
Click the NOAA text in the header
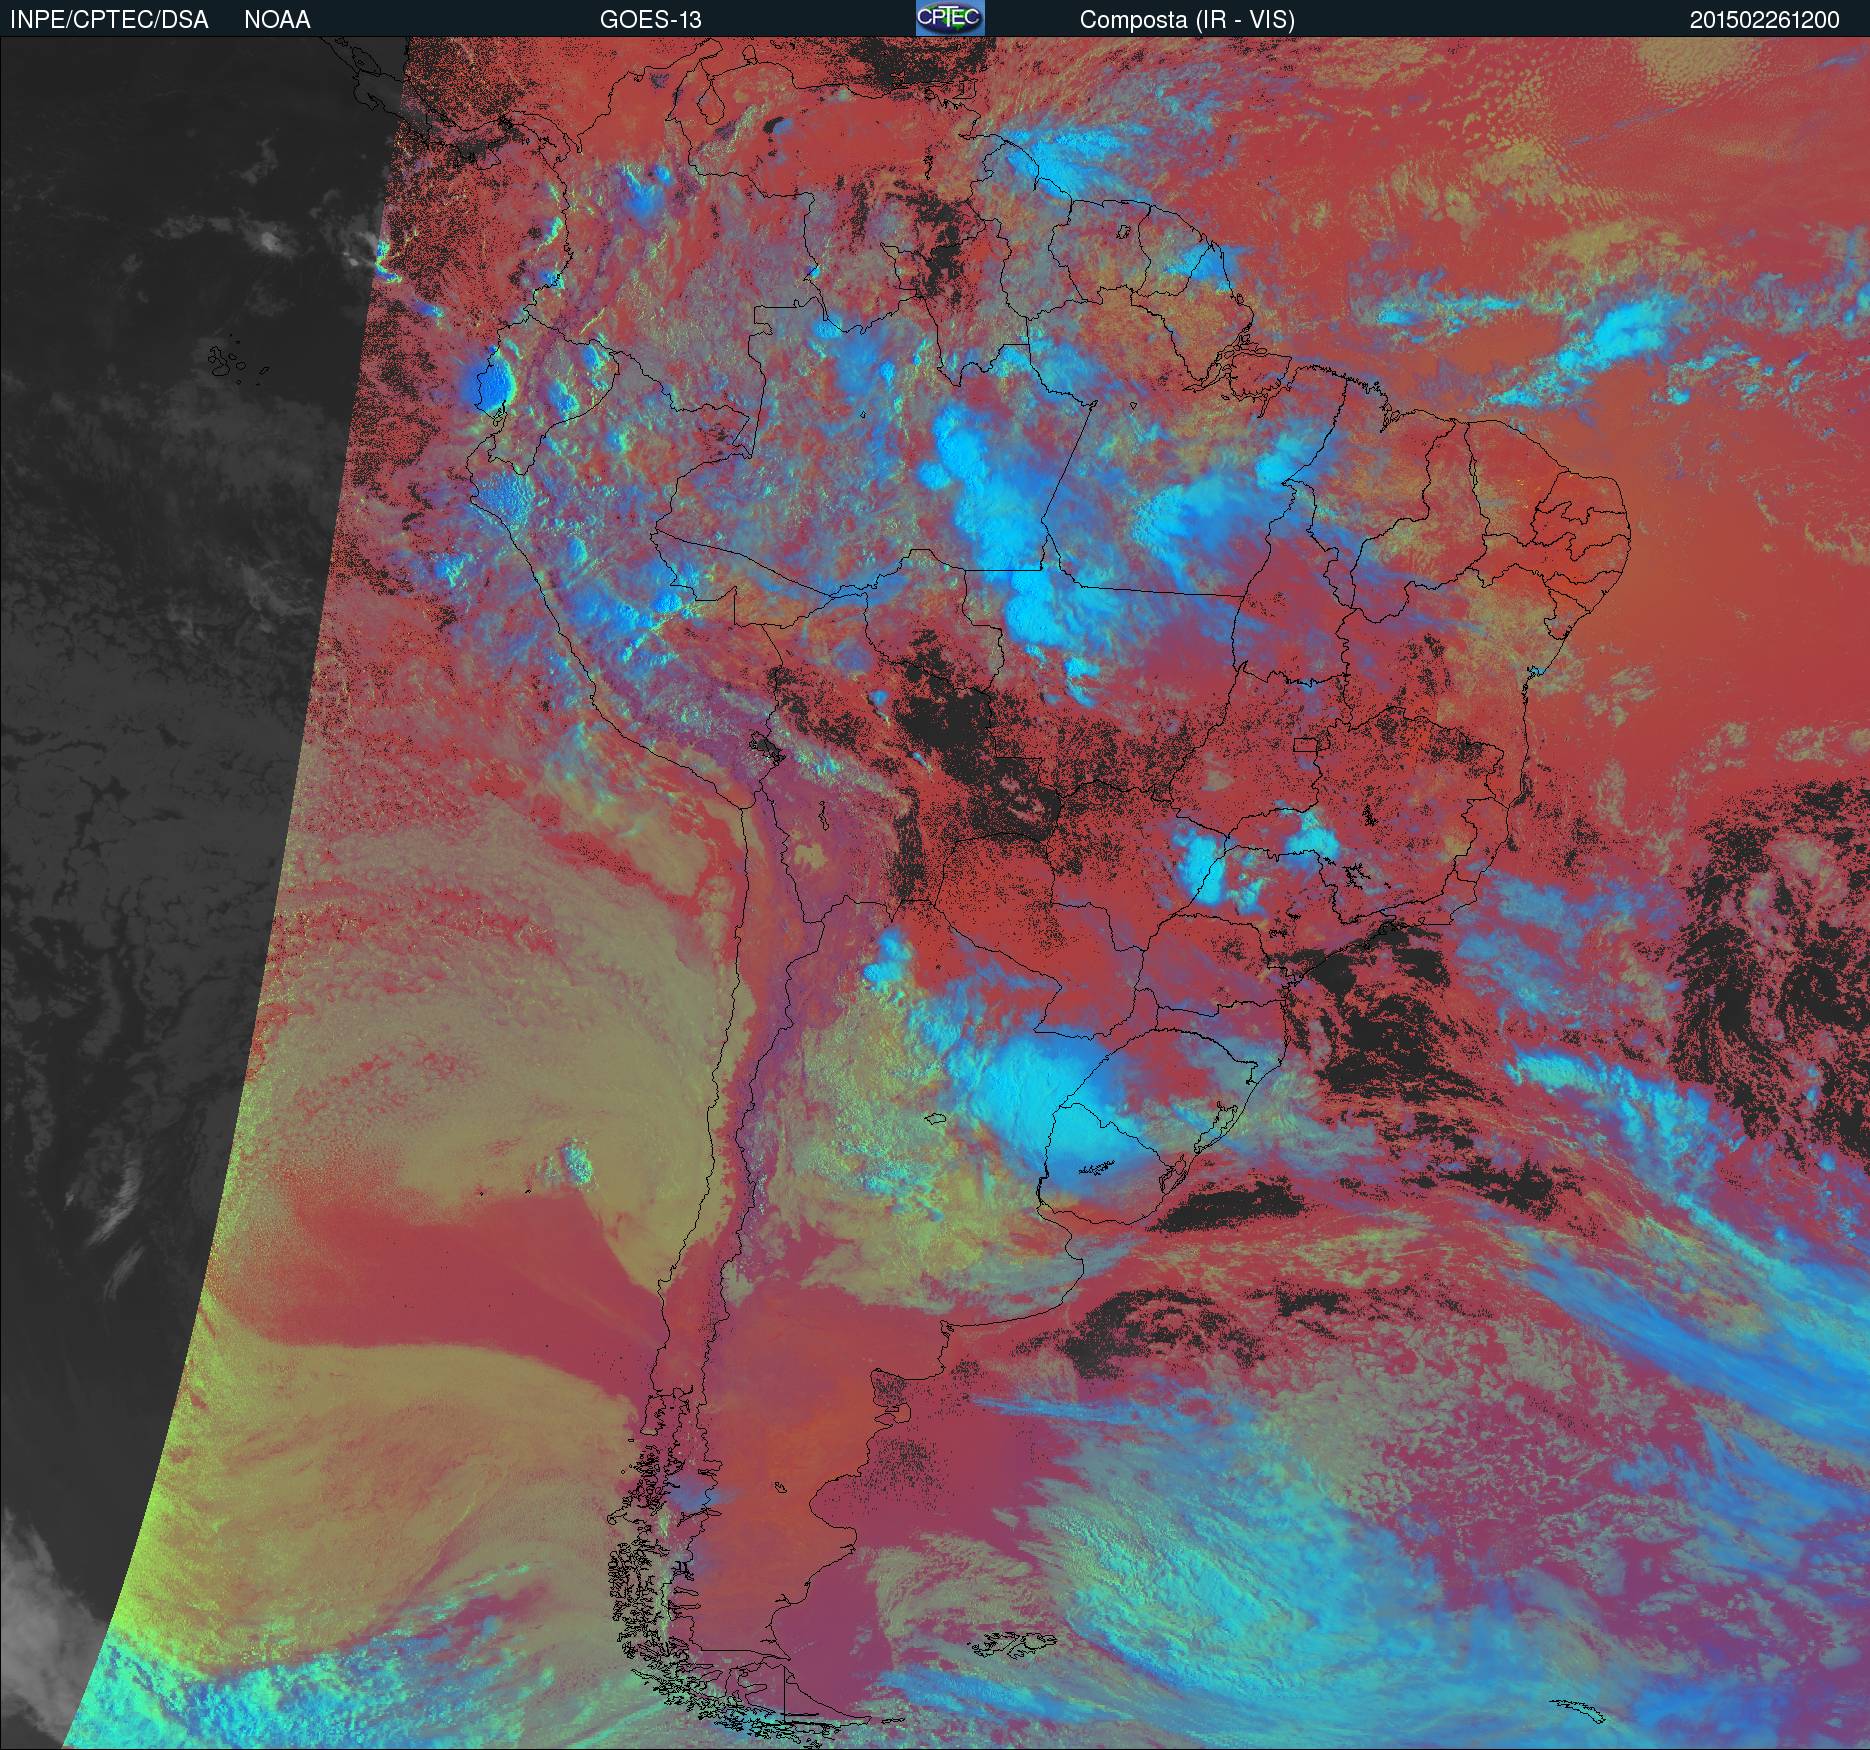pyautogui.click(x=277, y=20)
